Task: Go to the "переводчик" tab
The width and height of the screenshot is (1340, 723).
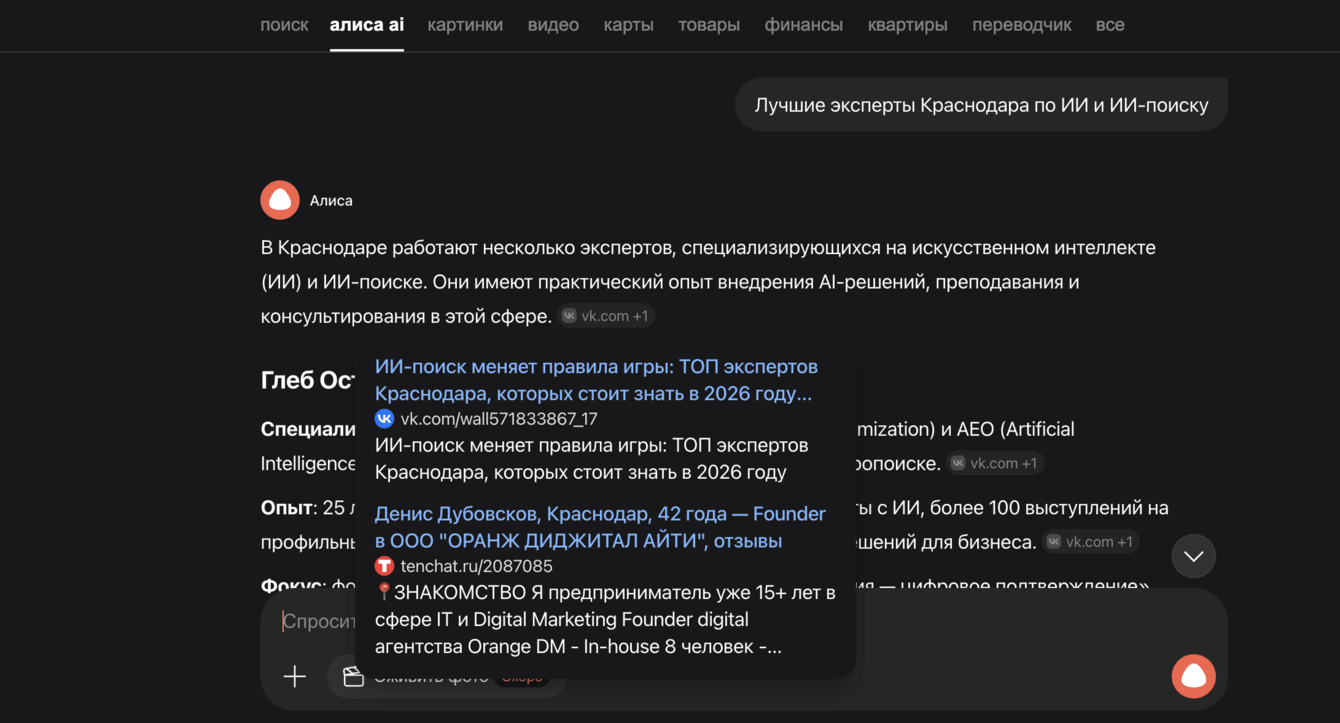Action: click(1021, 25)
